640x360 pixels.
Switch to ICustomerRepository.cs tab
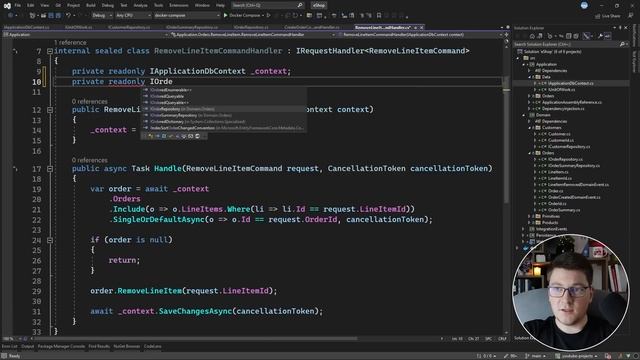tap(129, 27)
